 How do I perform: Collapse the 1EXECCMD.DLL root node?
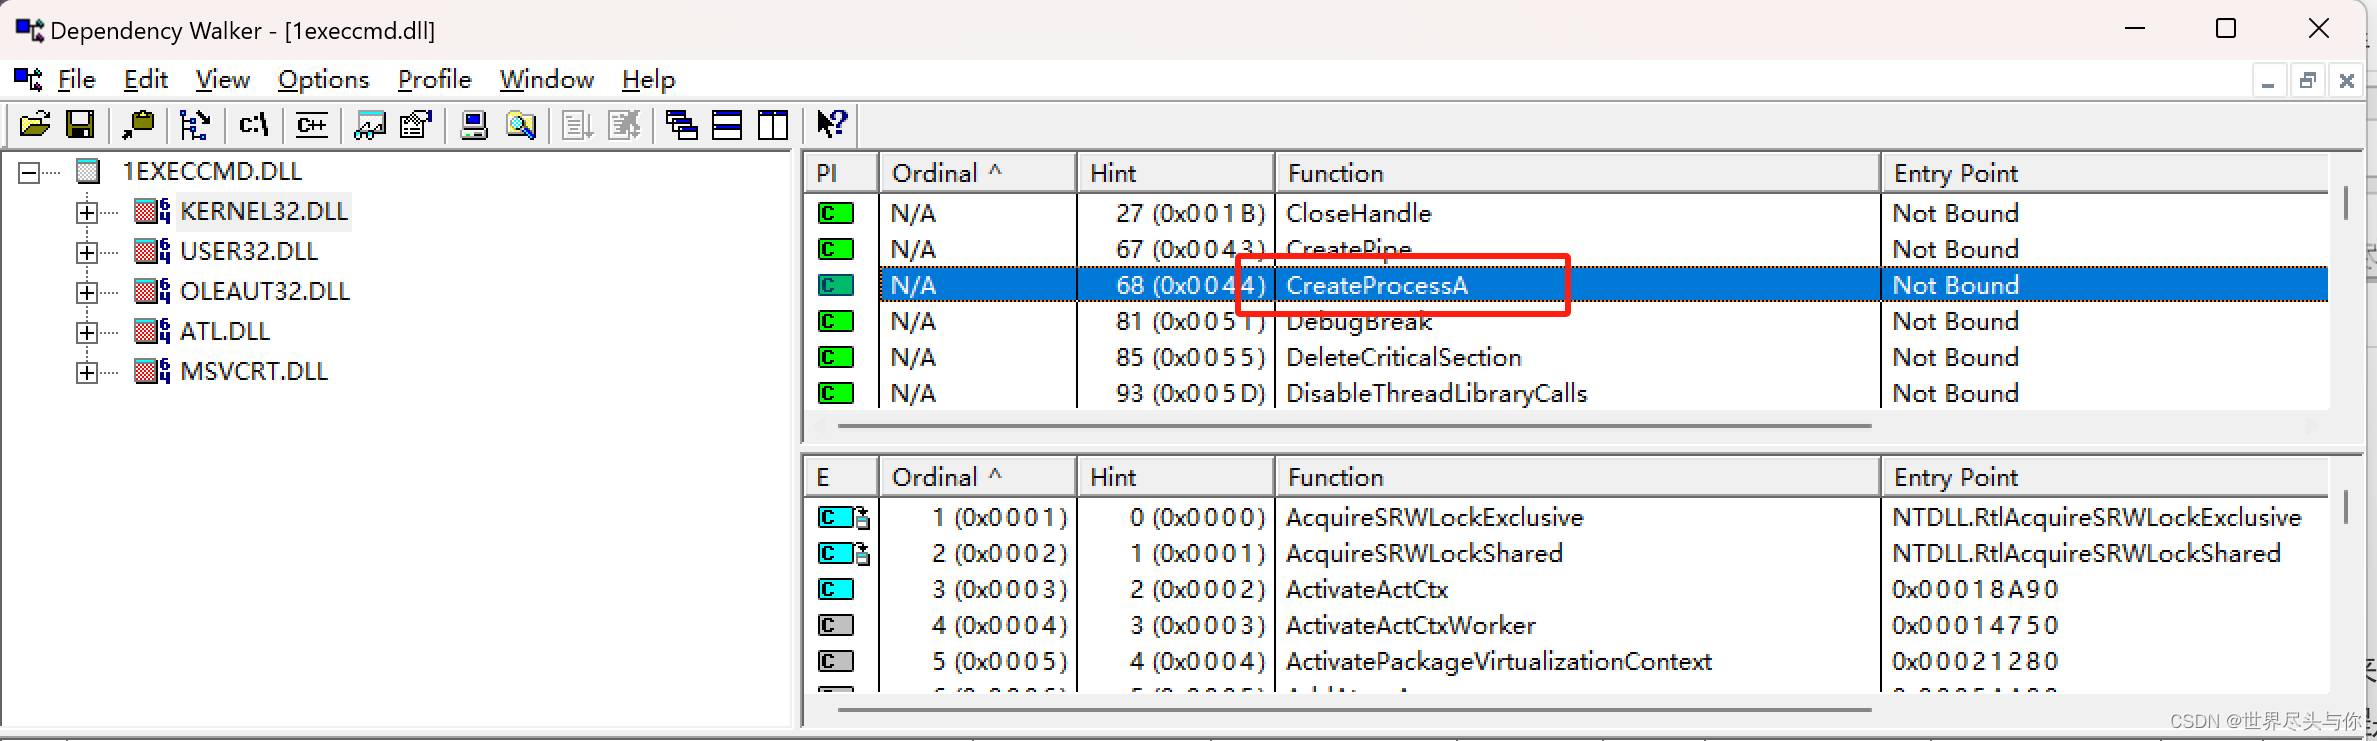(x=29, y=172)
